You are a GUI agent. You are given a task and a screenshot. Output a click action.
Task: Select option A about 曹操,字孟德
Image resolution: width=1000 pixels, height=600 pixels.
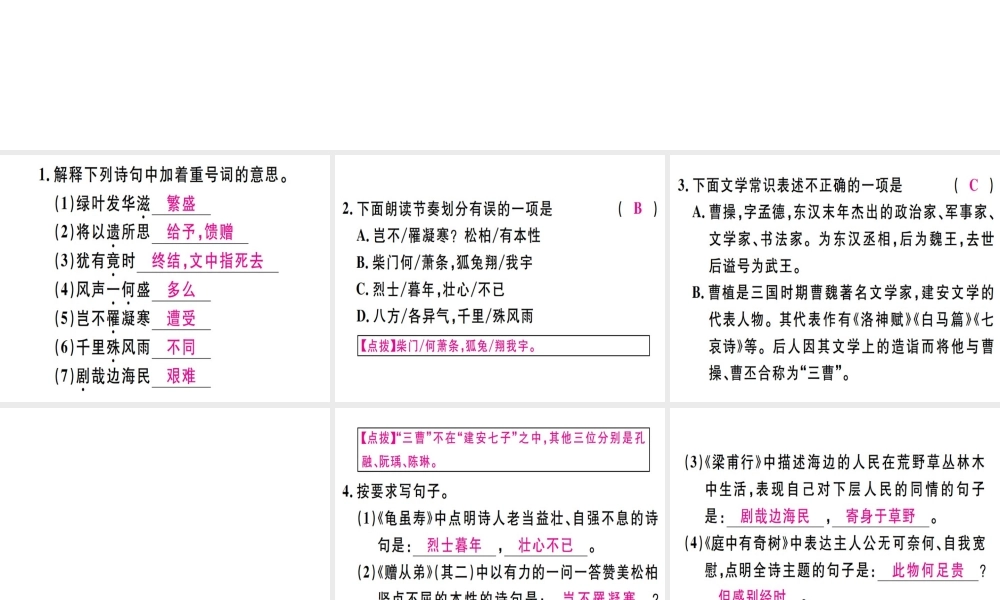coord(843,238)
